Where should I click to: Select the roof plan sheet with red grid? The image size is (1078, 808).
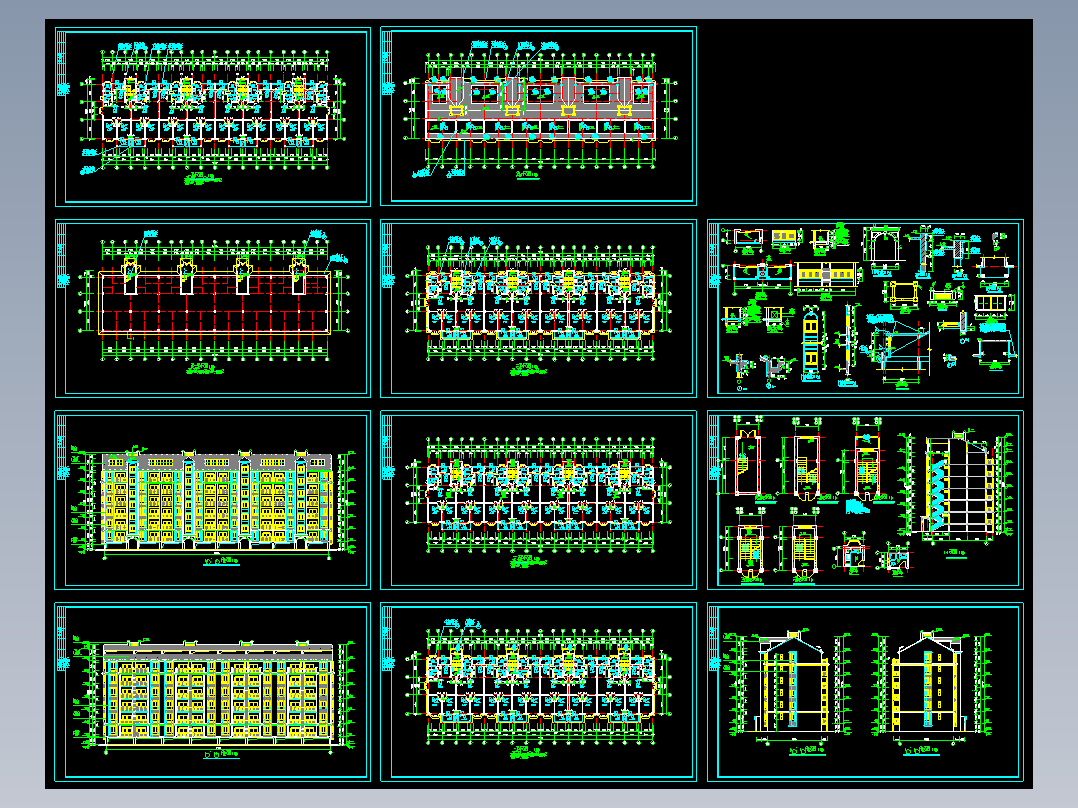212,308
